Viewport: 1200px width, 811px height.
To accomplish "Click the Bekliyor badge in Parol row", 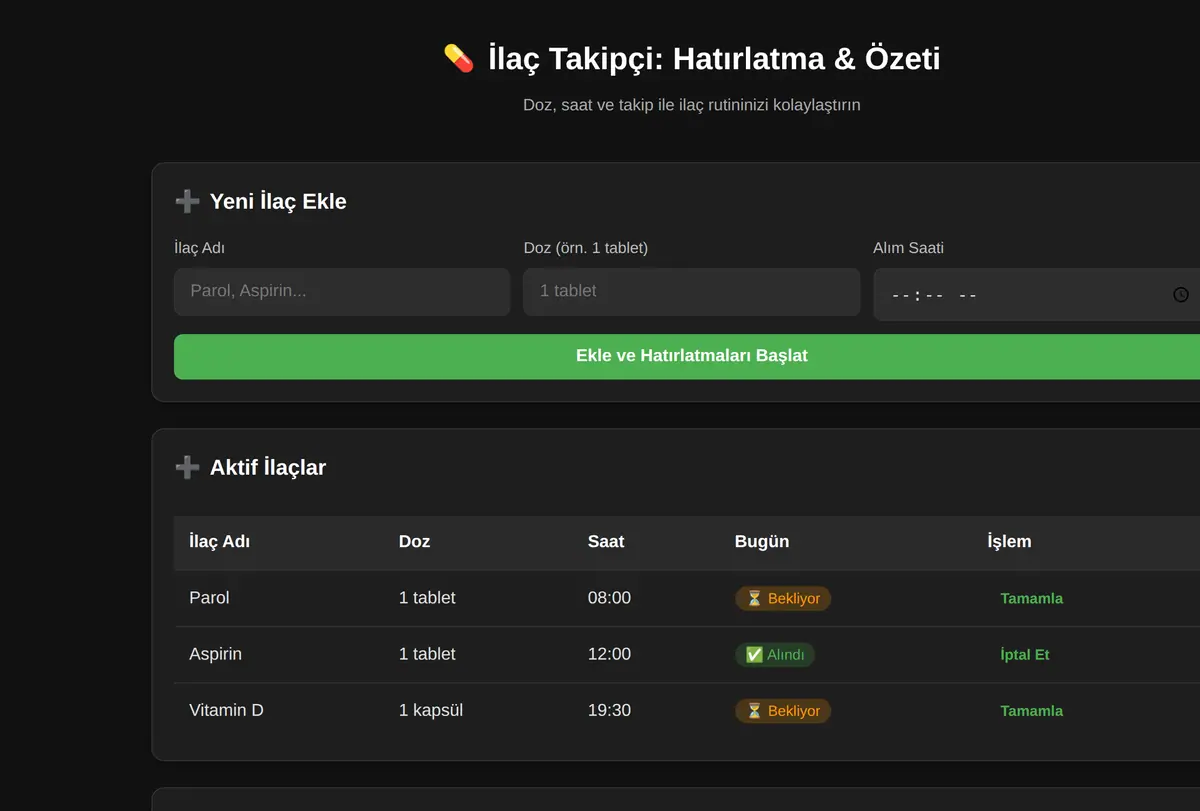I will pyautogui.click(x=783, y=598).
